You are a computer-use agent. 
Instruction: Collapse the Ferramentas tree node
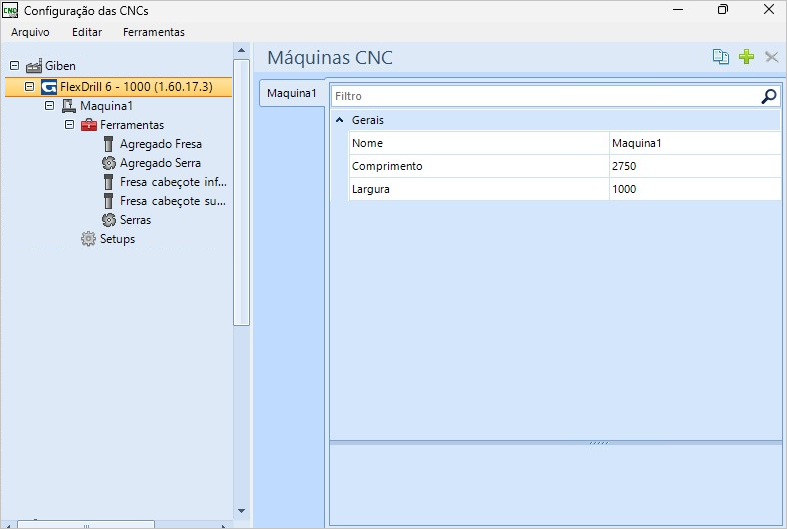coord(69,125)
